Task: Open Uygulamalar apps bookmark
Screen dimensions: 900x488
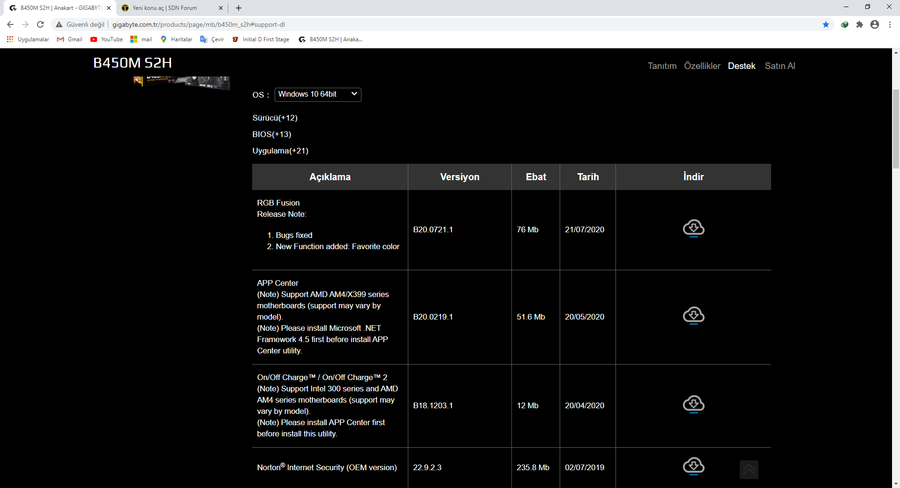Action: point(28,39)
